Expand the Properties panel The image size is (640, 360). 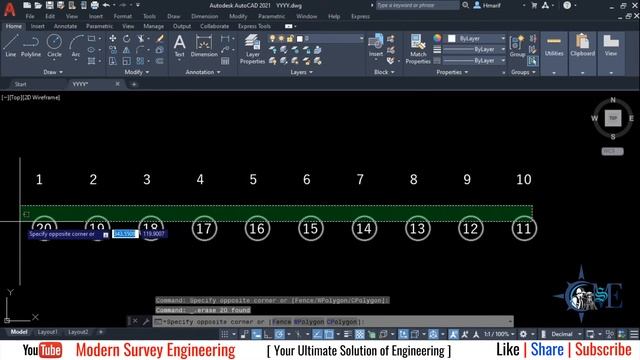click(452, 72)
